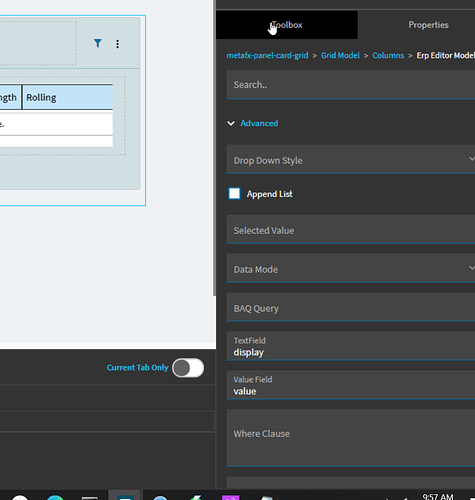This screenshot has width=475, height=500.
Task: Collapse the Advanced section chevron
Action: 231,123
